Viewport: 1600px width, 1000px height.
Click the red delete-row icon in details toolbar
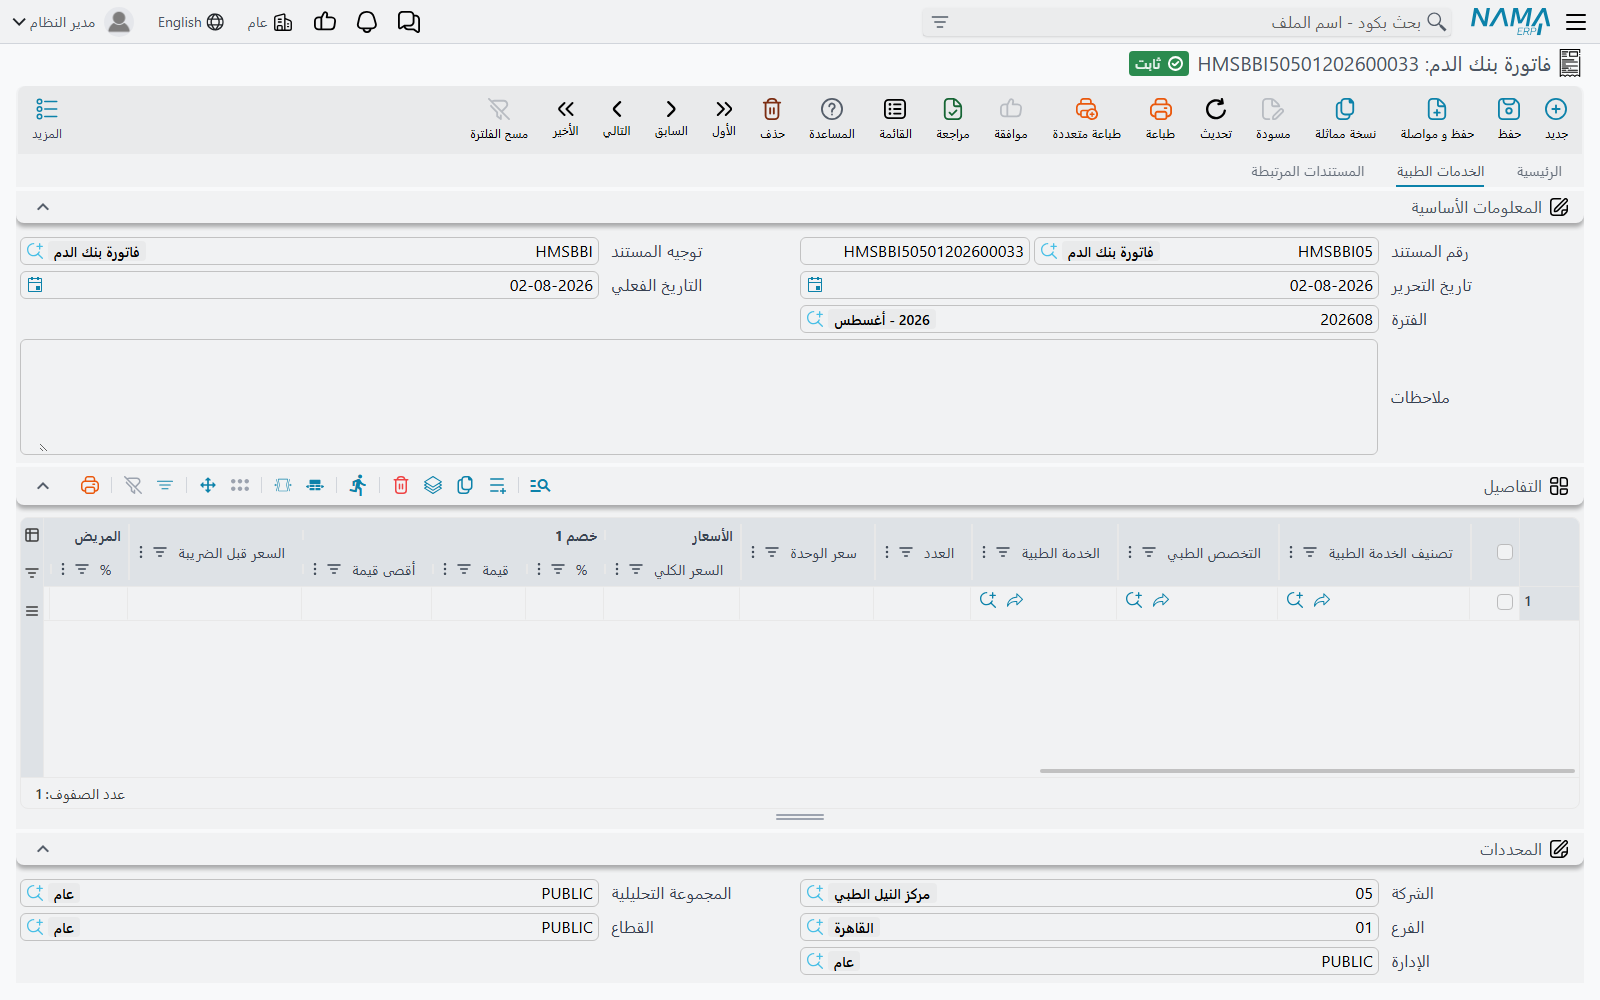[401, 485]
